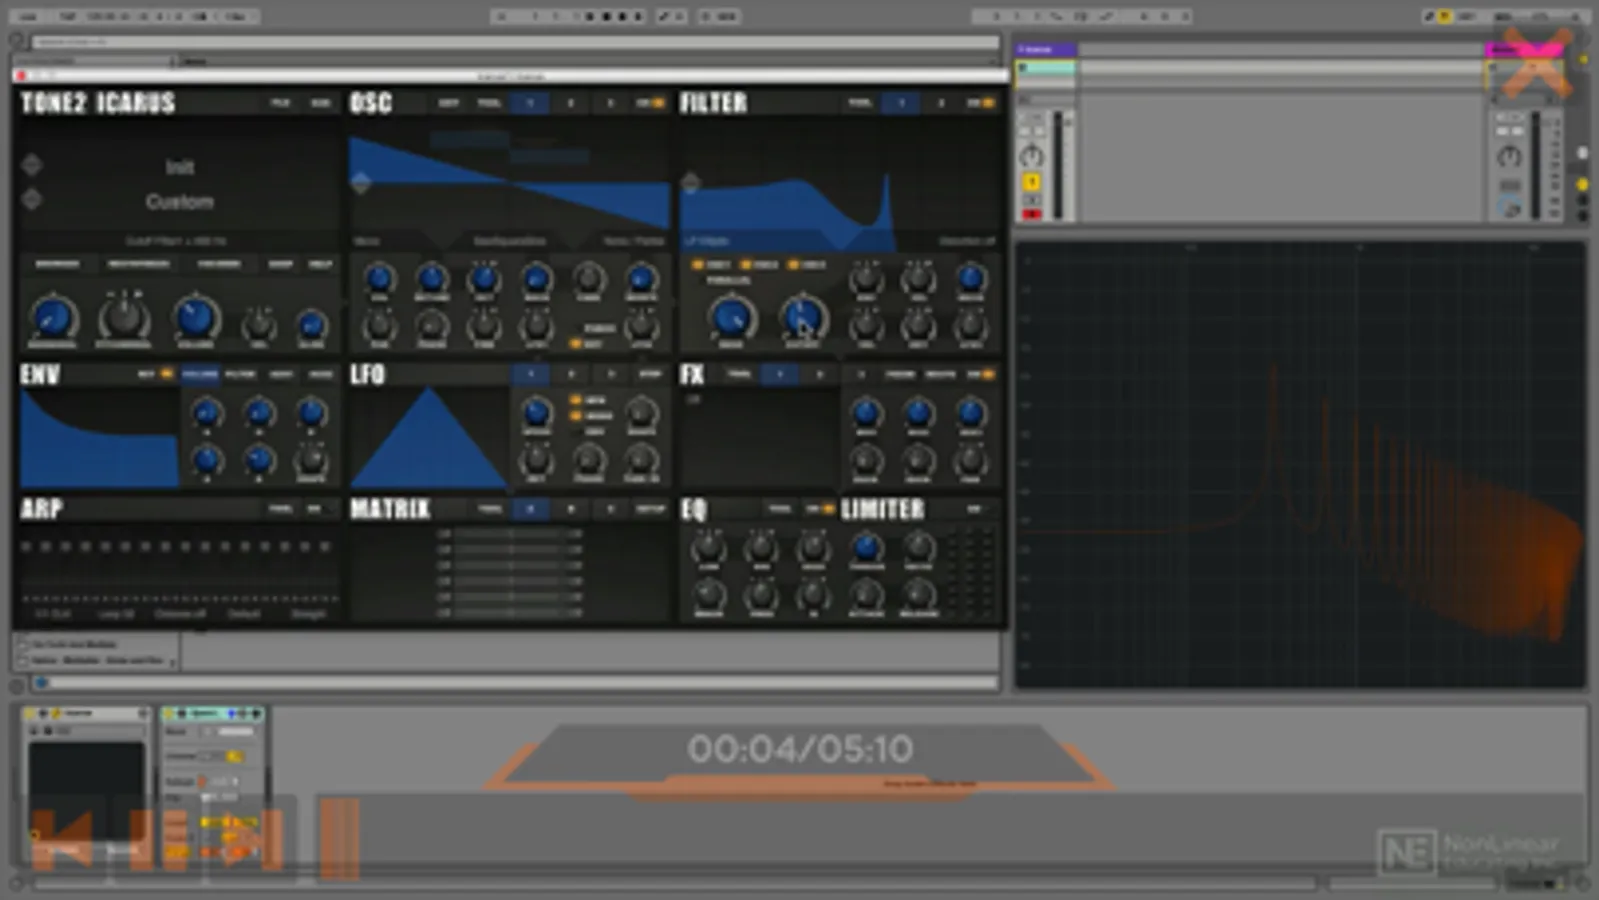Screen dimensions: 1599x900
Task: Select oscillator tab 1 in OSC section
Action: [x=530, y=103]
